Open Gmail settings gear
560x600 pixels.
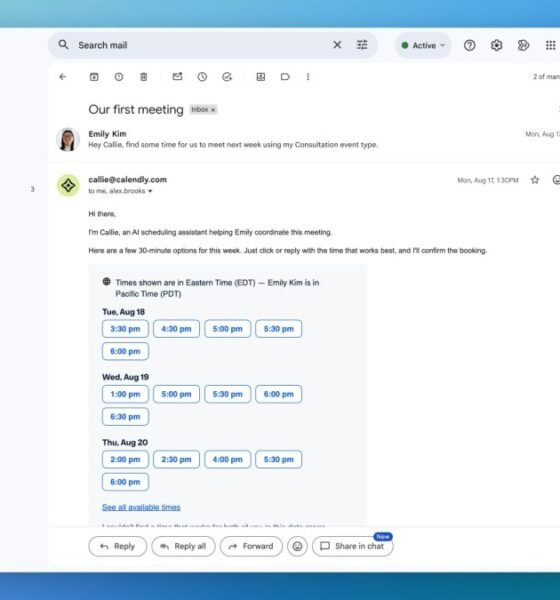pos(496,45)
